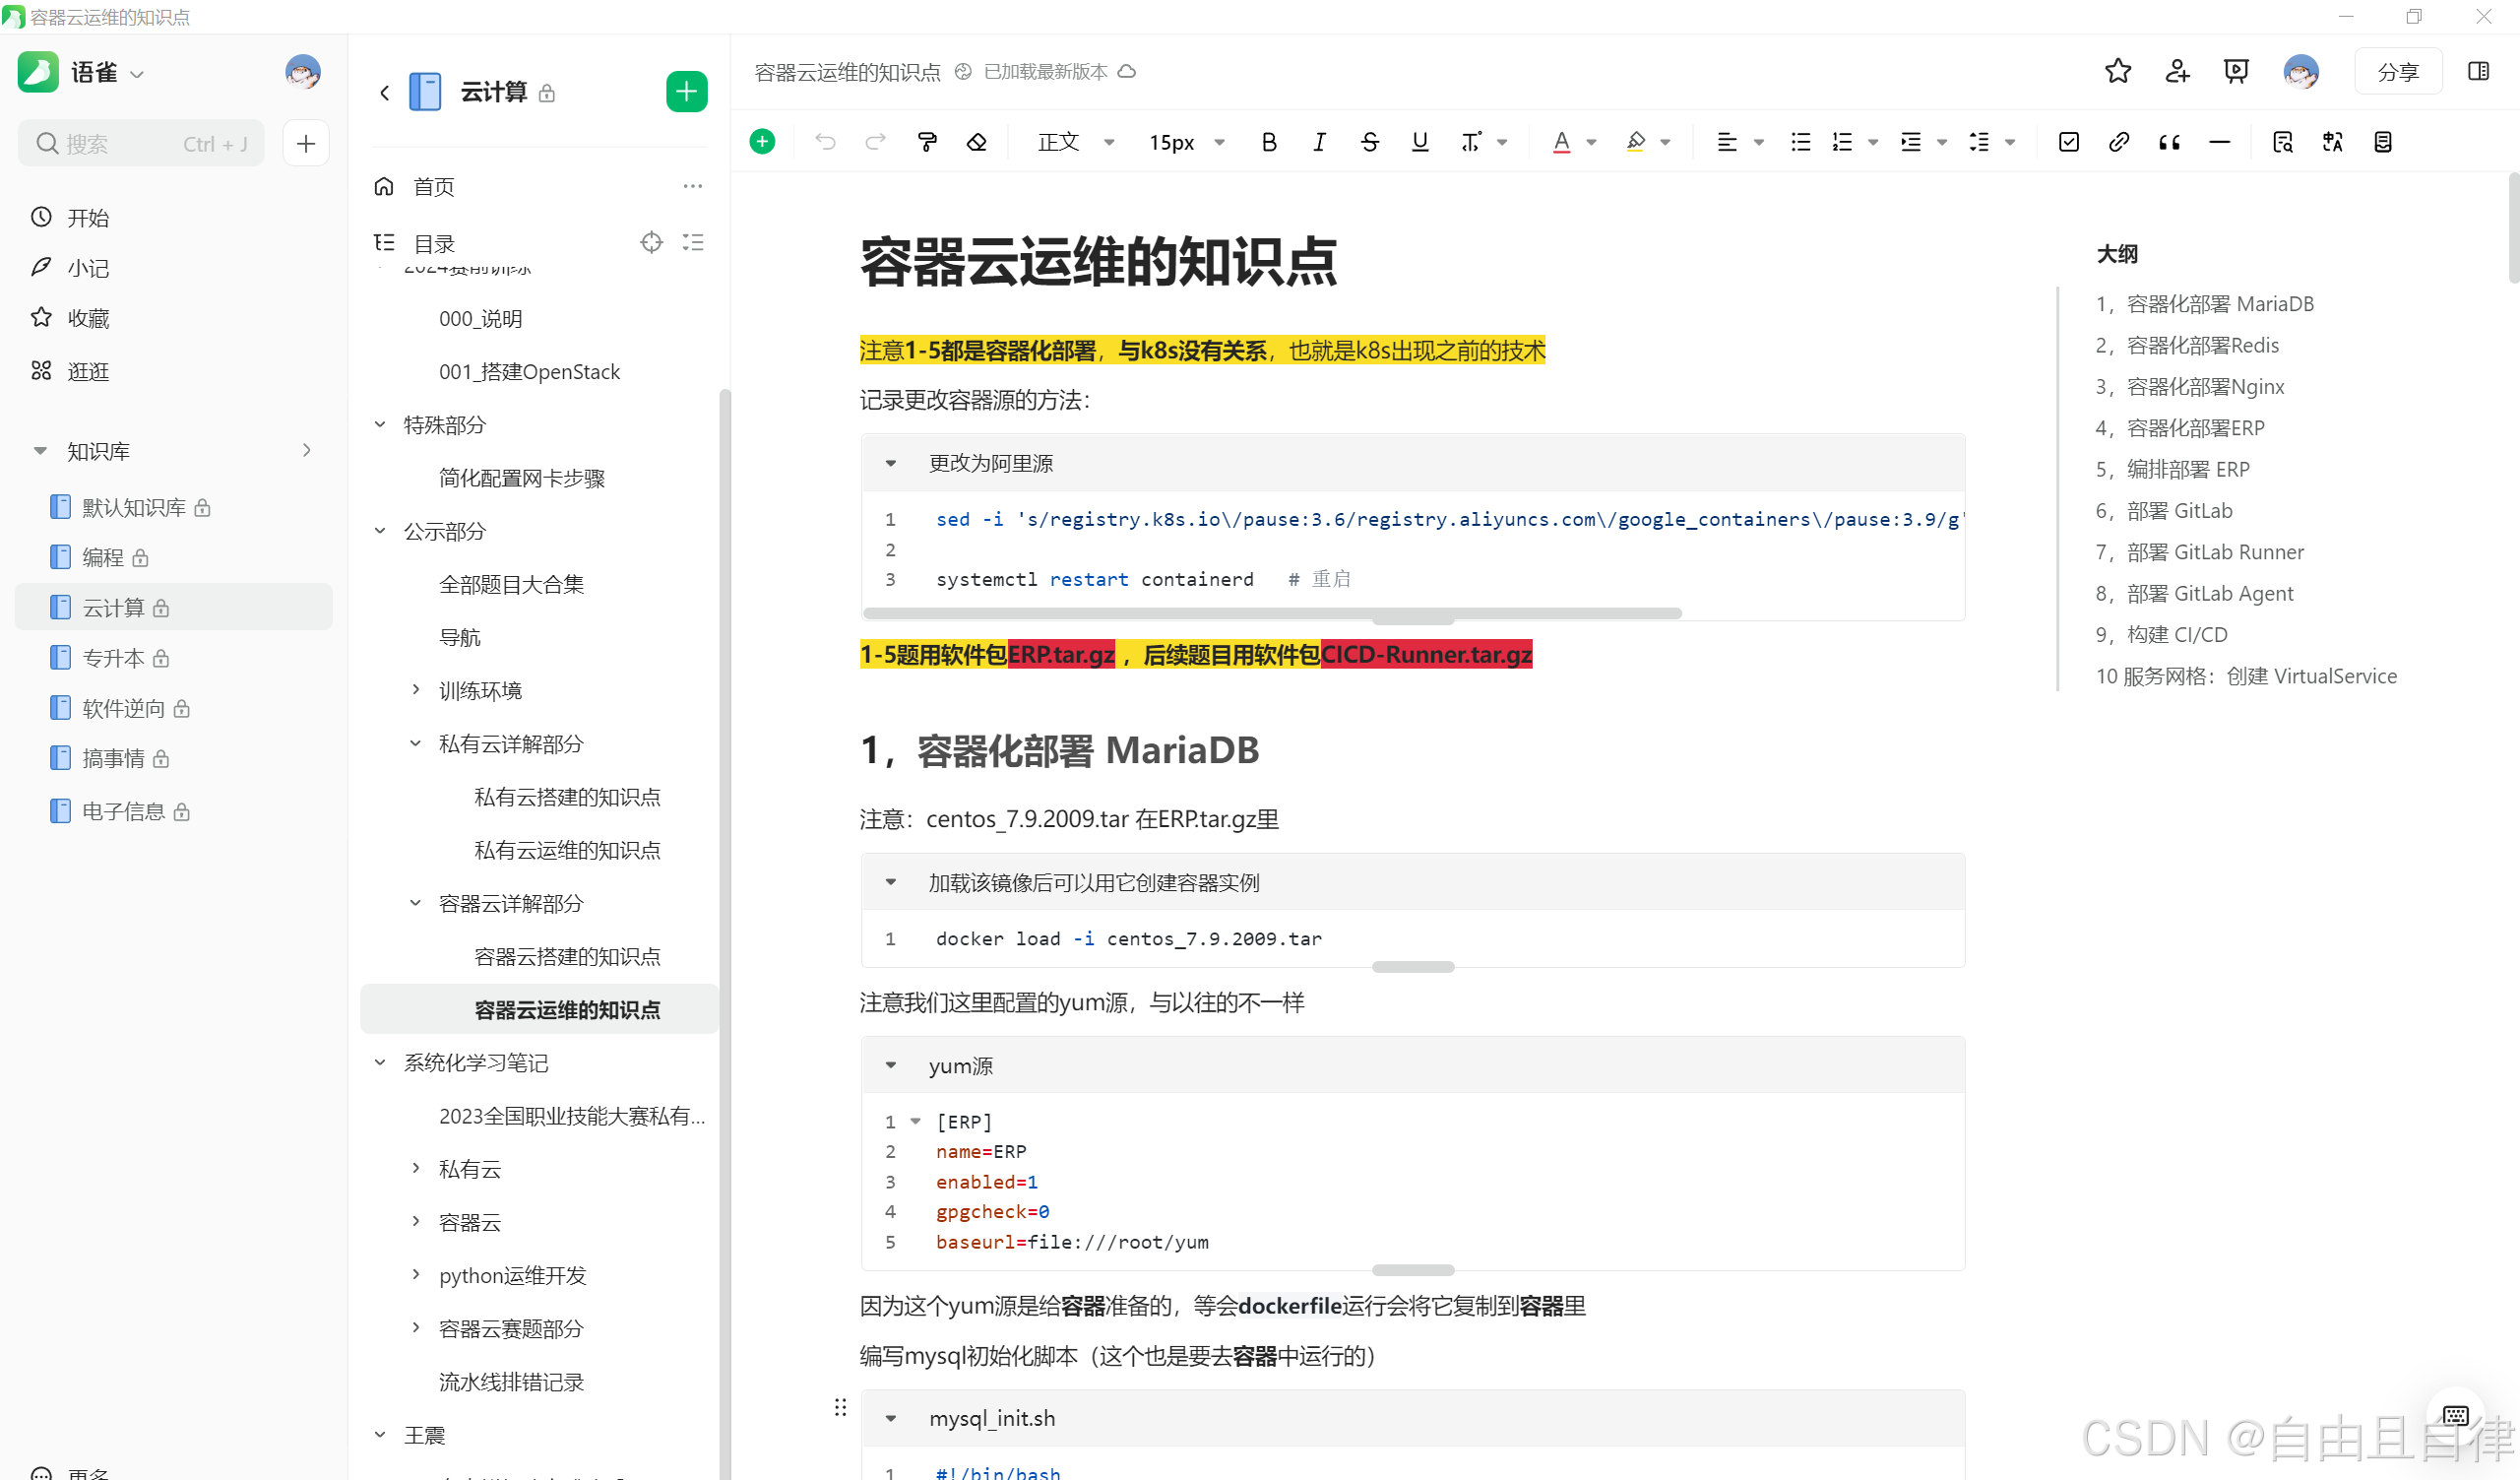2520x1480 pixels.
Task: Open the line spacing options
Action: (1979, 142)
